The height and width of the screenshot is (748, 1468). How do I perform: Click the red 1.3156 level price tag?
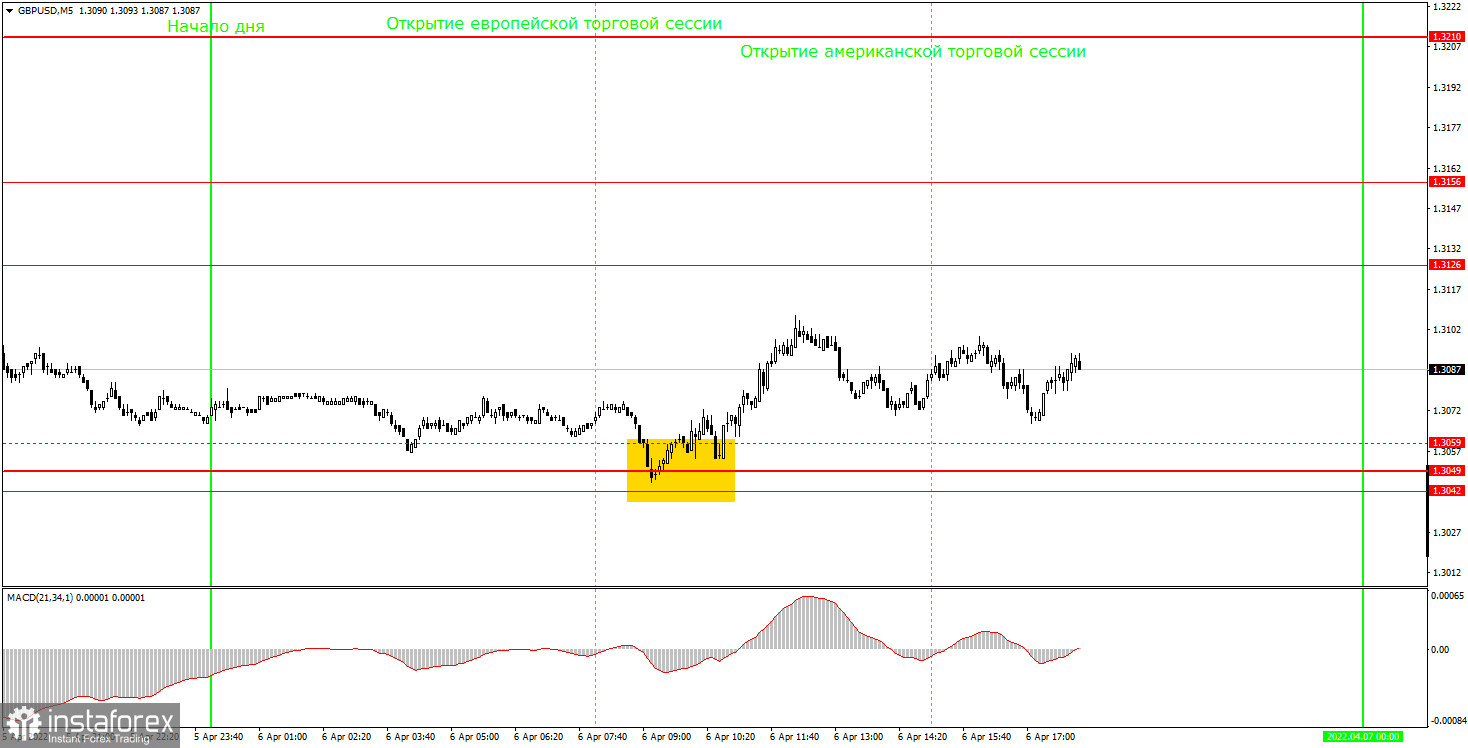pyautogui.click(x=1447, y=182)
